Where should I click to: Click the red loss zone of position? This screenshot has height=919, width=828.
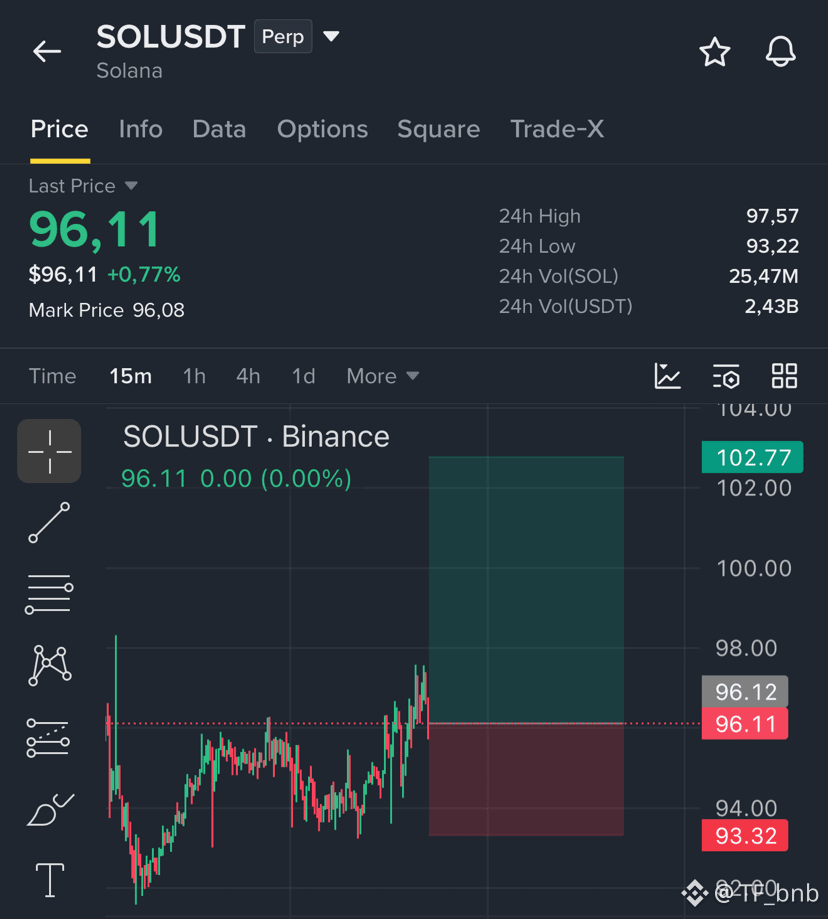[526, 780]
